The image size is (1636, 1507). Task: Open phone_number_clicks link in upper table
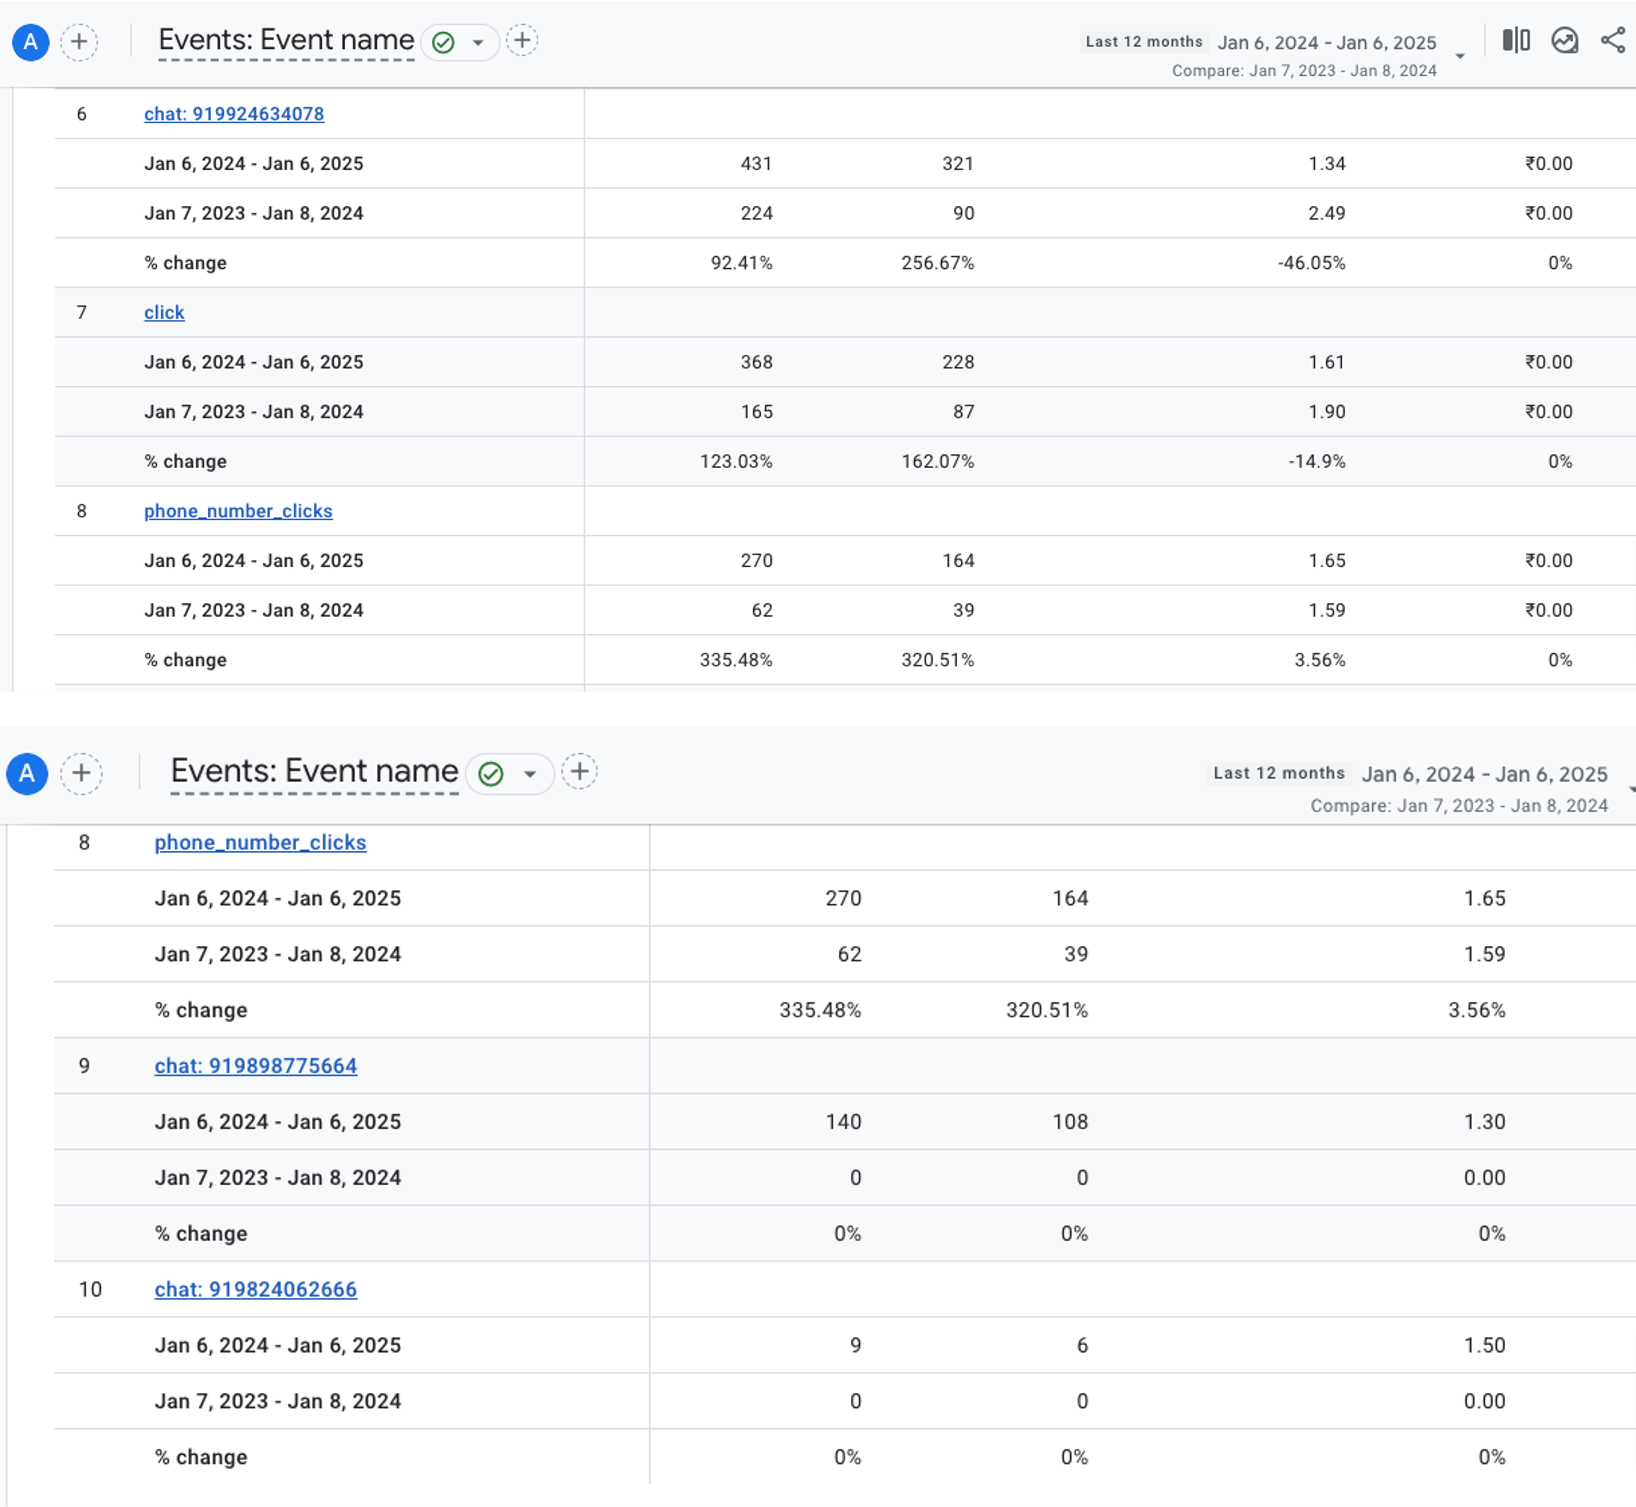point(238,511)
